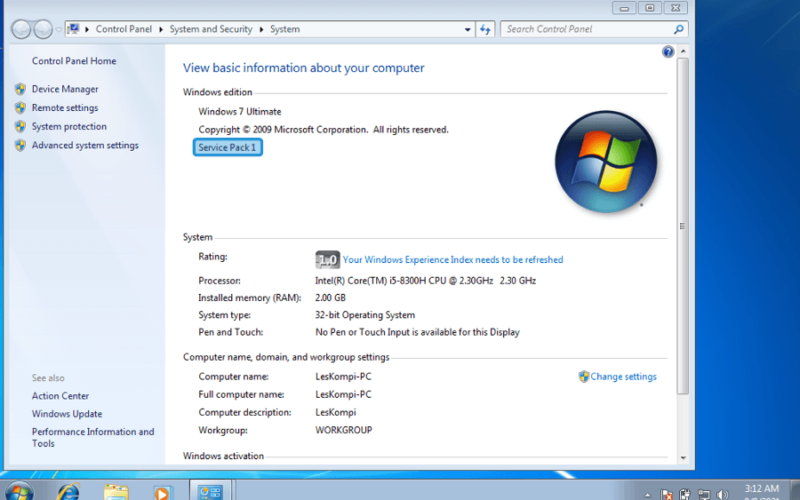Screen dimensions: 800x500
Task: Click the scrollbar up arrow
Action: coord(683,52)
